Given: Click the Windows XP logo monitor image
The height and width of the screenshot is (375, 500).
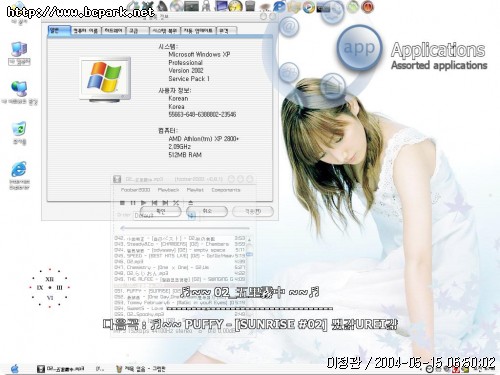Looking at the screenshot, I should [x=105, y=79].
